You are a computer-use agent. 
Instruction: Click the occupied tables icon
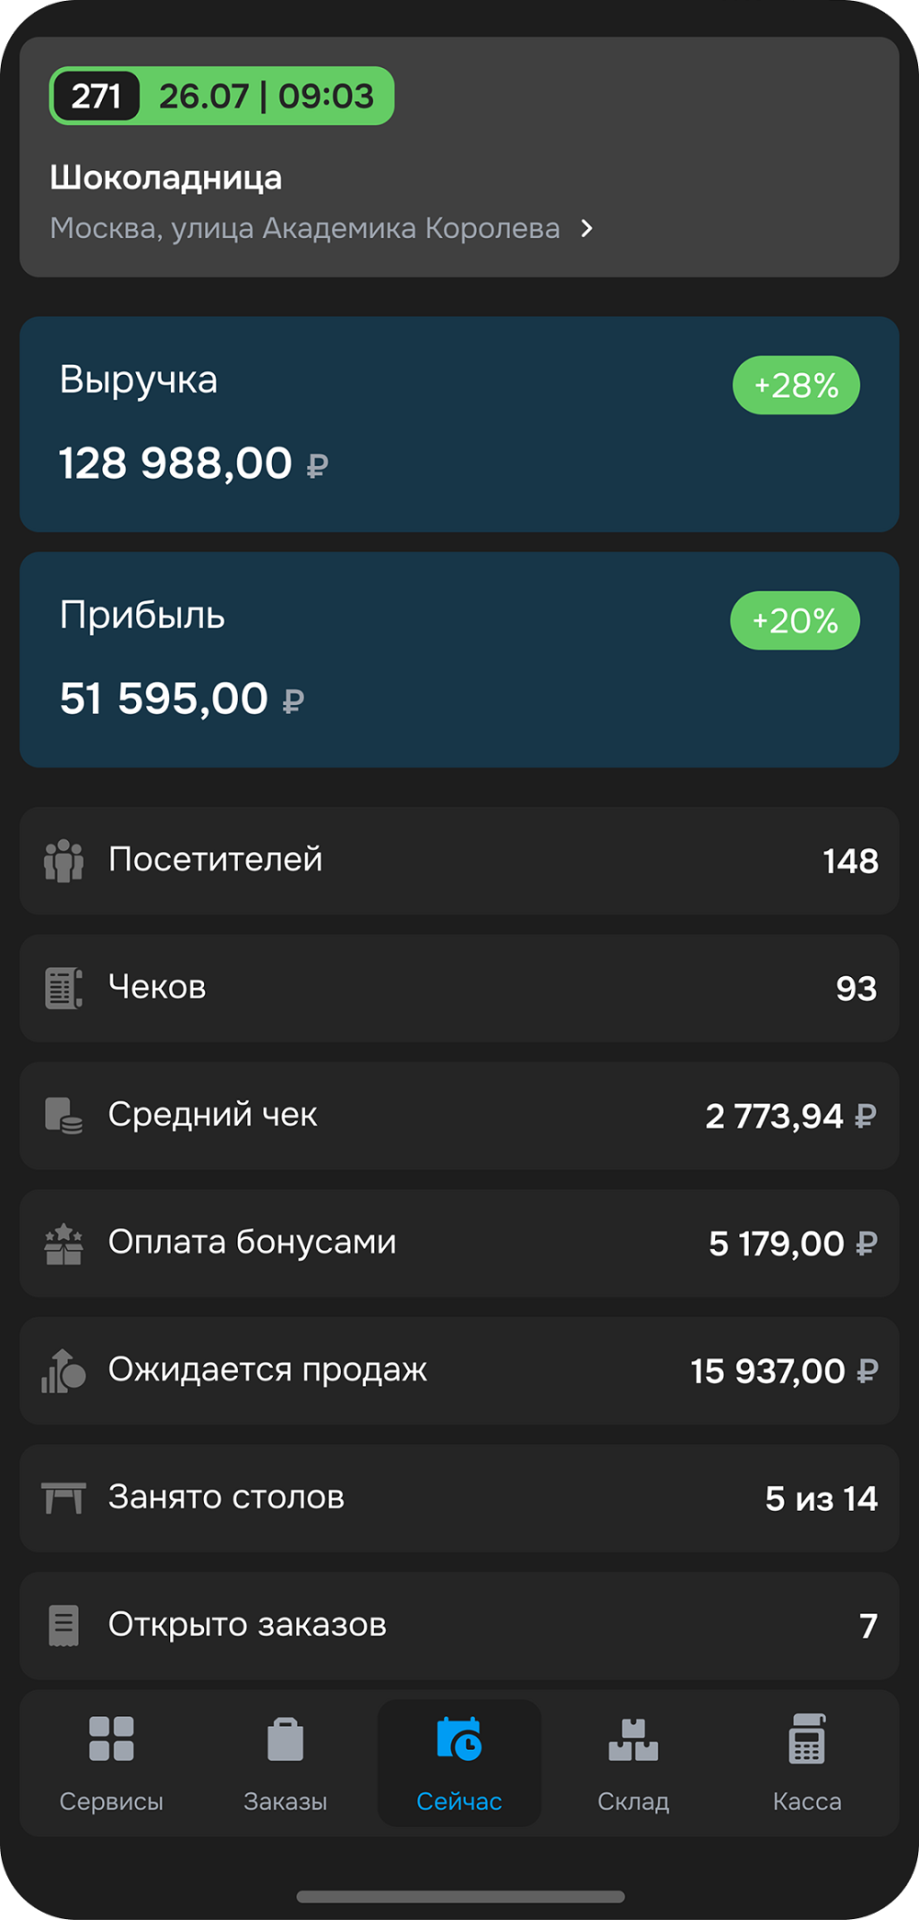click(x=63, y=1498)
